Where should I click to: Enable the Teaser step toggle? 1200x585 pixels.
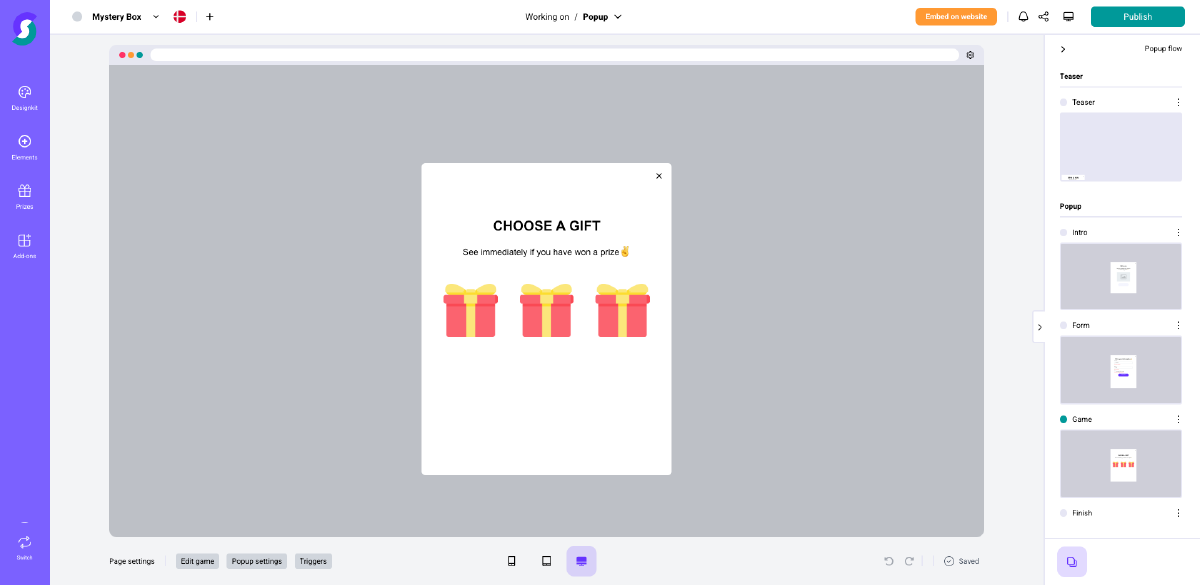click(x=1062, y=101)
